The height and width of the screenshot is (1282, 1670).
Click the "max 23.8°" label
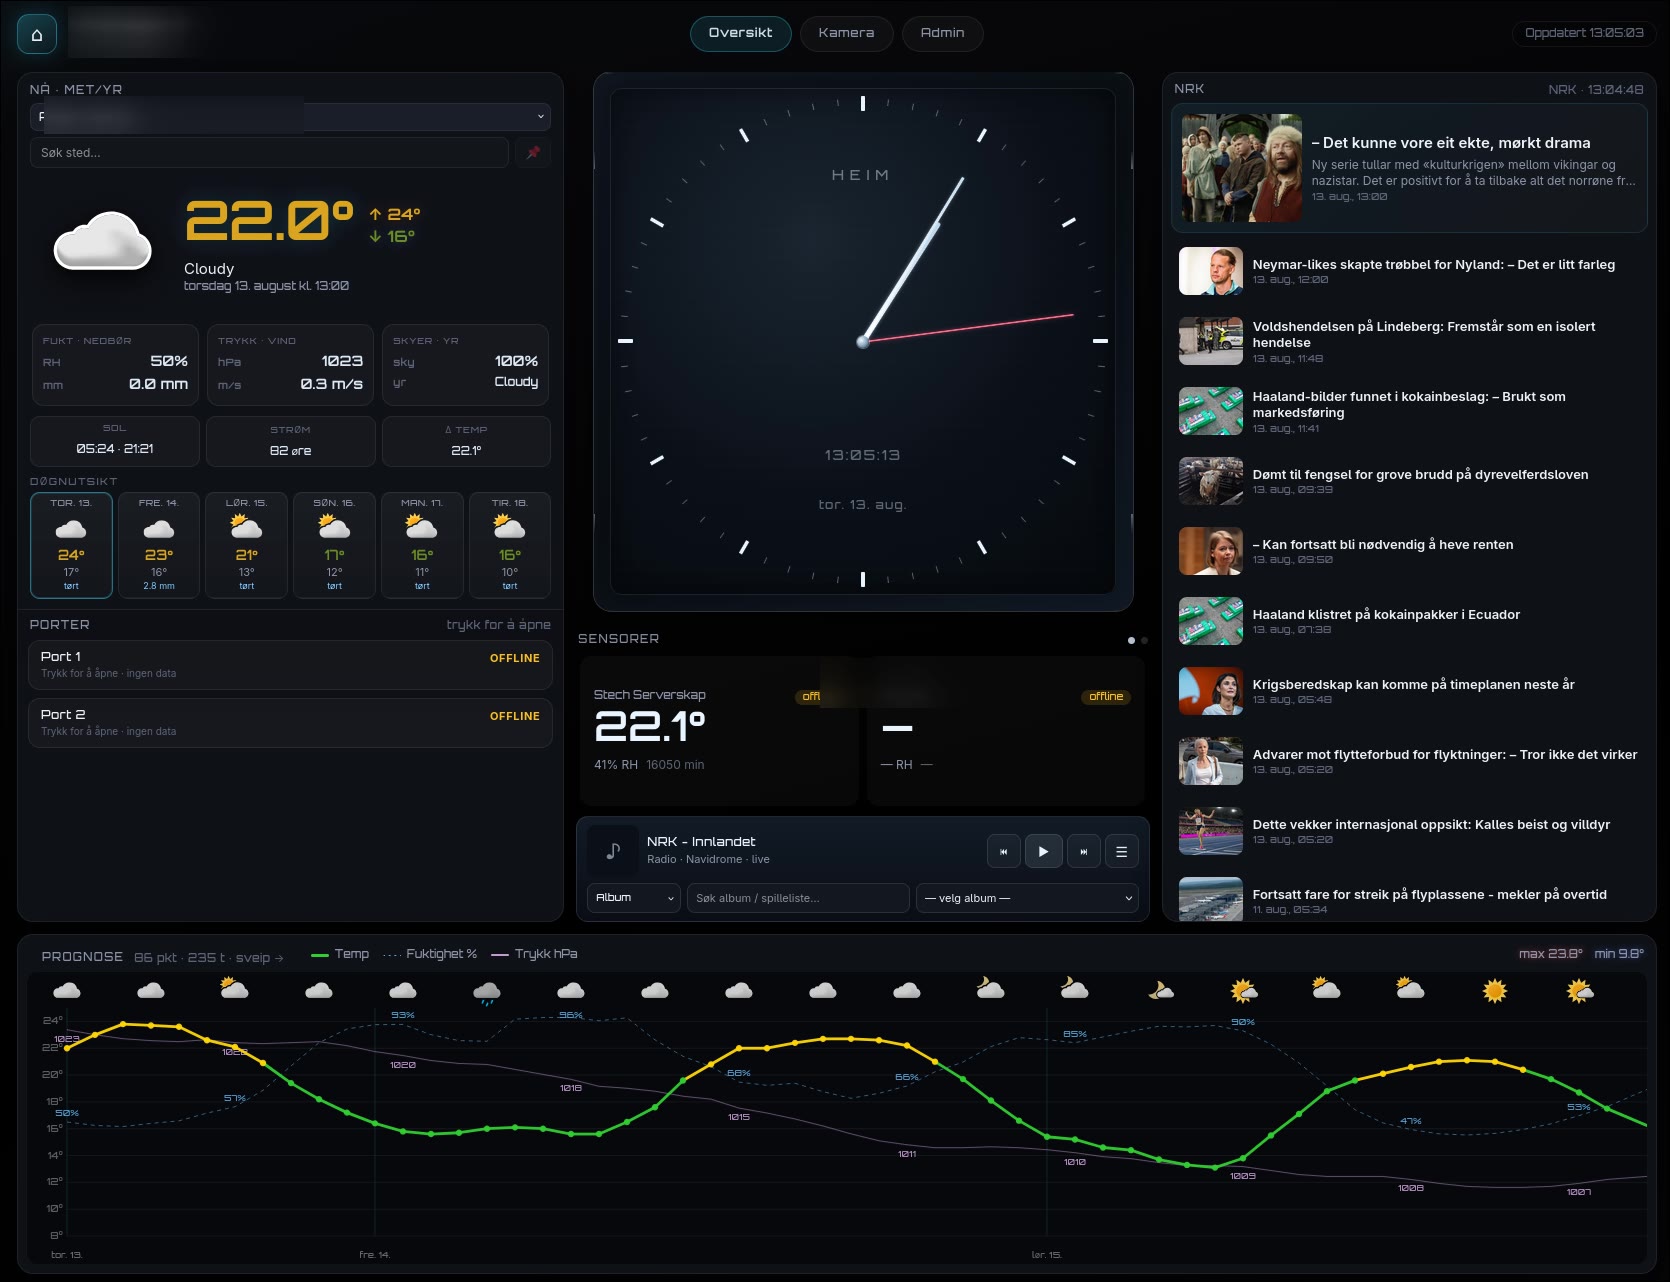(x=1550, y=954)
